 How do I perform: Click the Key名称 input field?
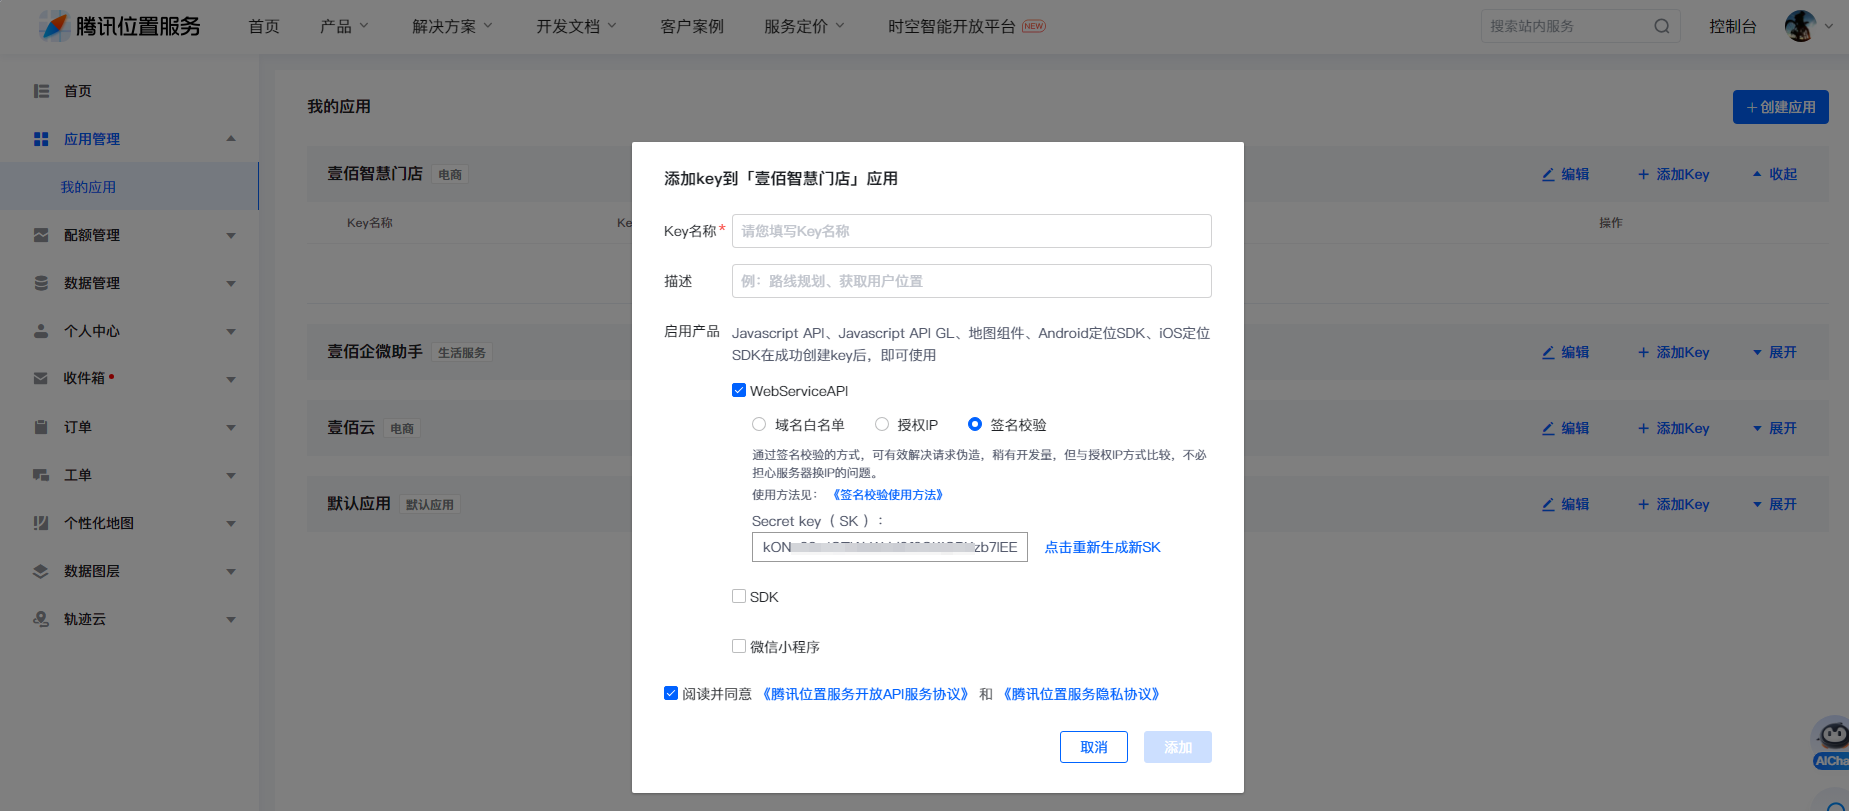click(x=972, y=231)
